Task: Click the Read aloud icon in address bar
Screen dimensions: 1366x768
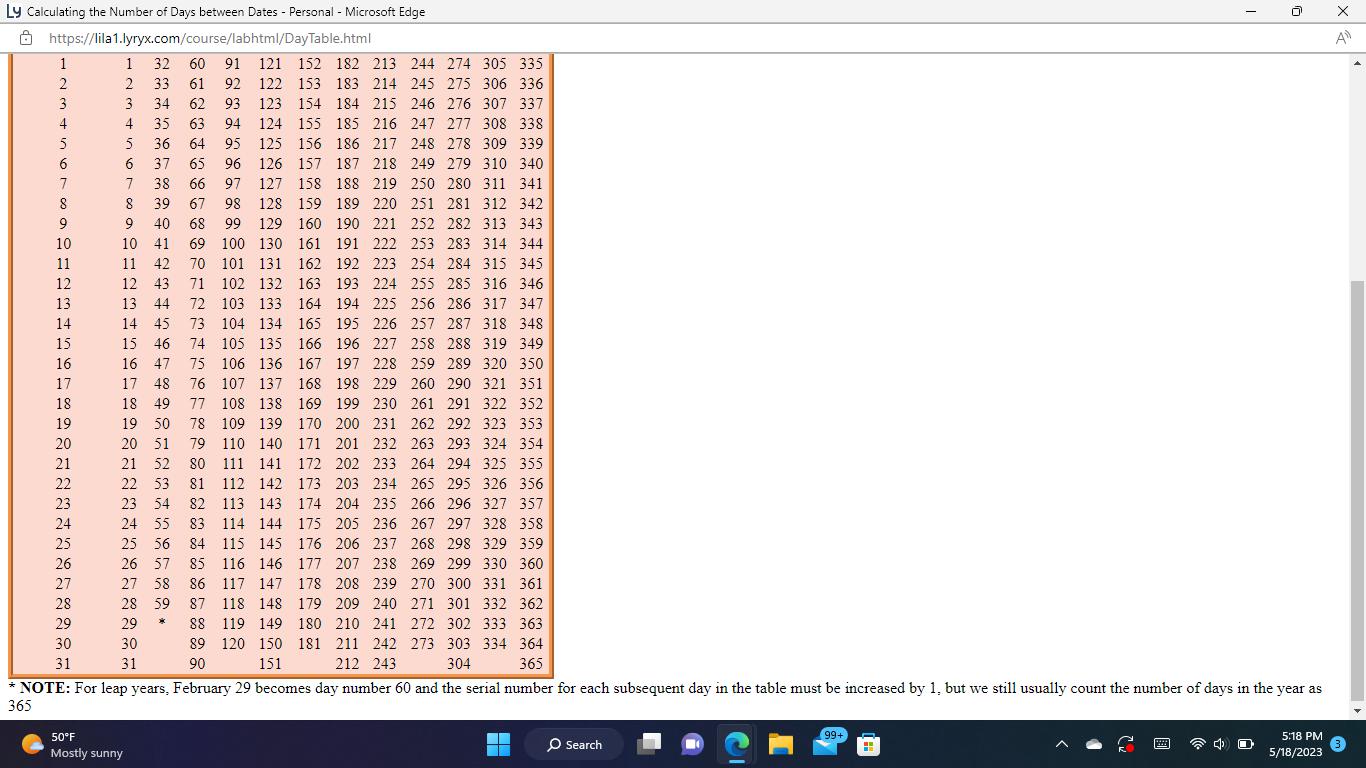Action: tap(1343, 38)
